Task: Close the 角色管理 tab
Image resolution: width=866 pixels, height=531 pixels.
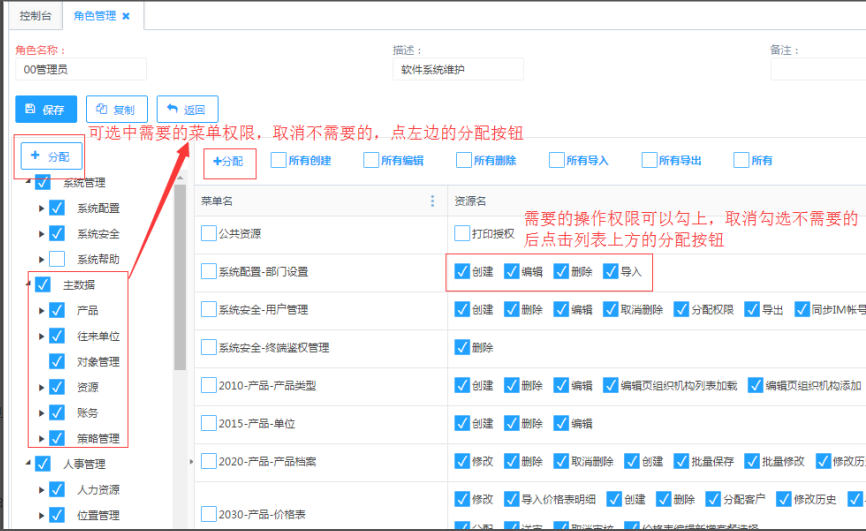Action: point(126,16)
